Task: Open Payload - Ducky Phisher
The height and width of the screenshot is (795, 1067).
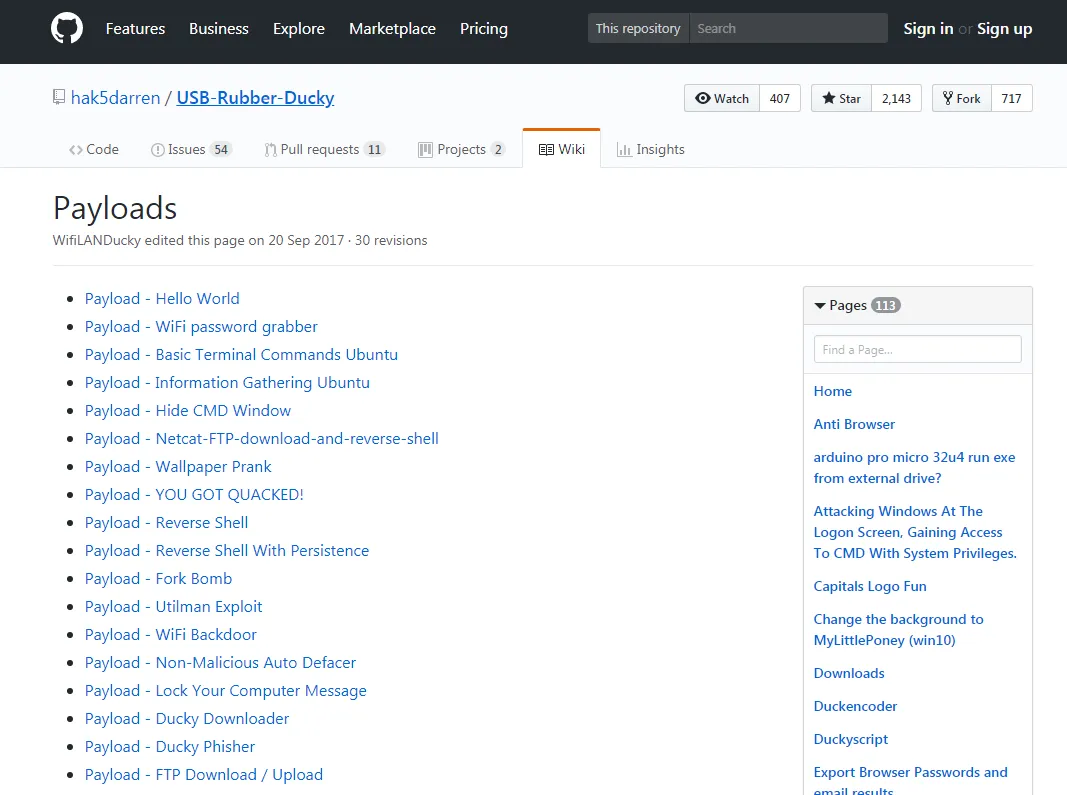Action: pyautogui.click(x=170, y=746)
